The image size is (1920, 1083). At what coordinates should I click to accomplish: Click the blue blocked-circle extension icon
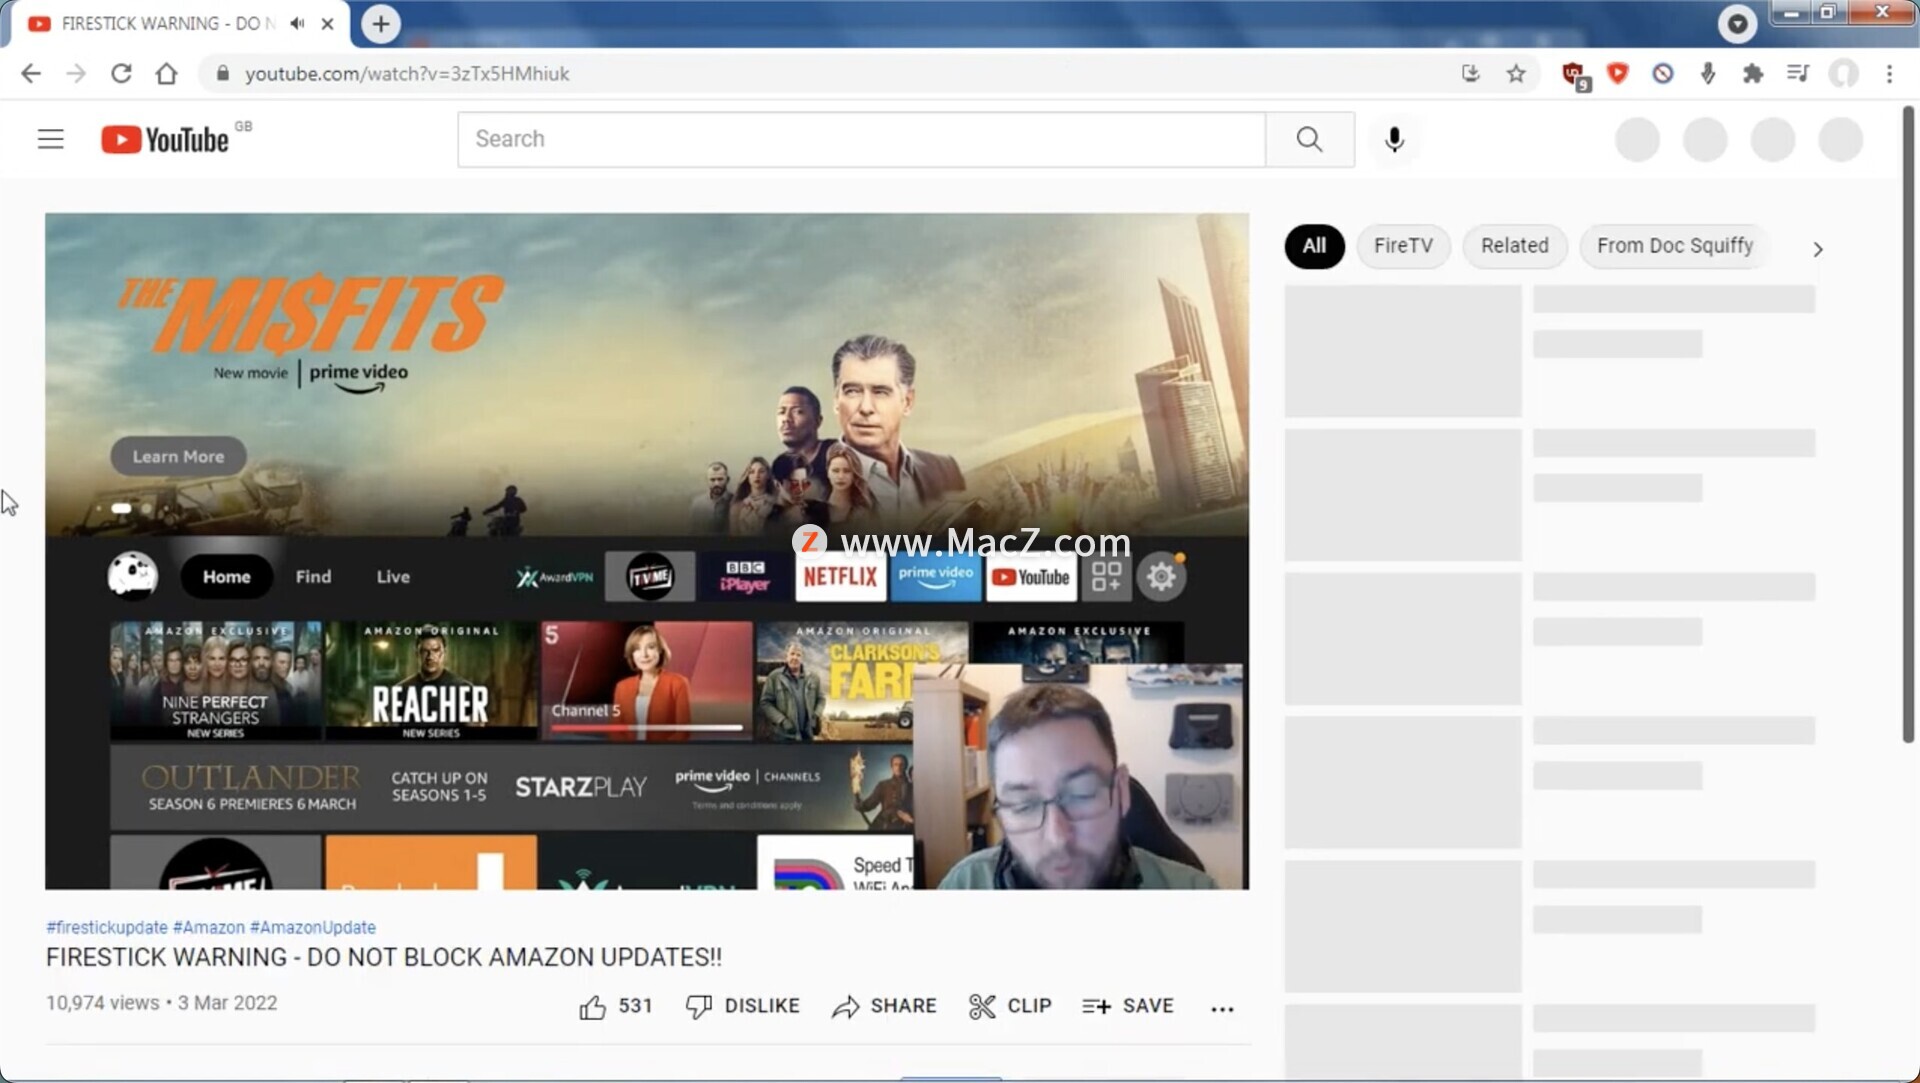click(x=1663, y=74)
